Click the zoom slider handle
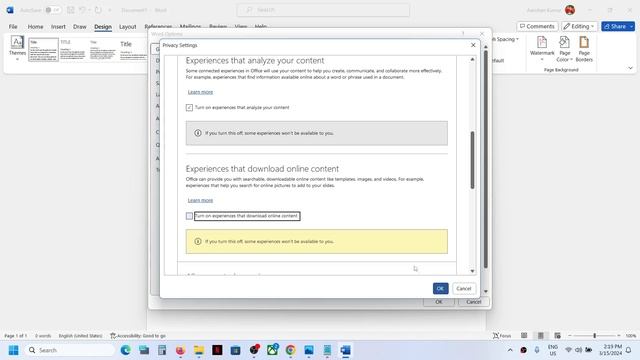 coord(594,336)
